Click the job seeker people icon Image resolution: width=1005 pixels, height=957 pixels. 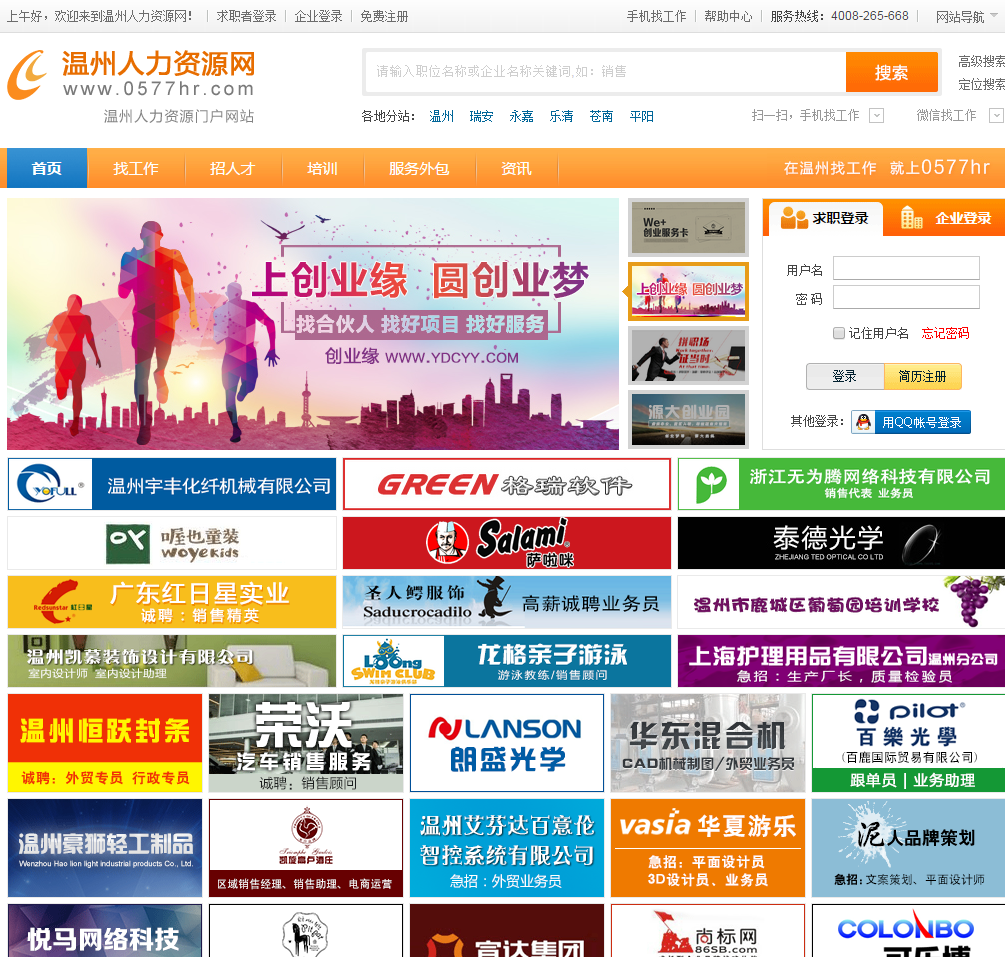click(794, 218)
